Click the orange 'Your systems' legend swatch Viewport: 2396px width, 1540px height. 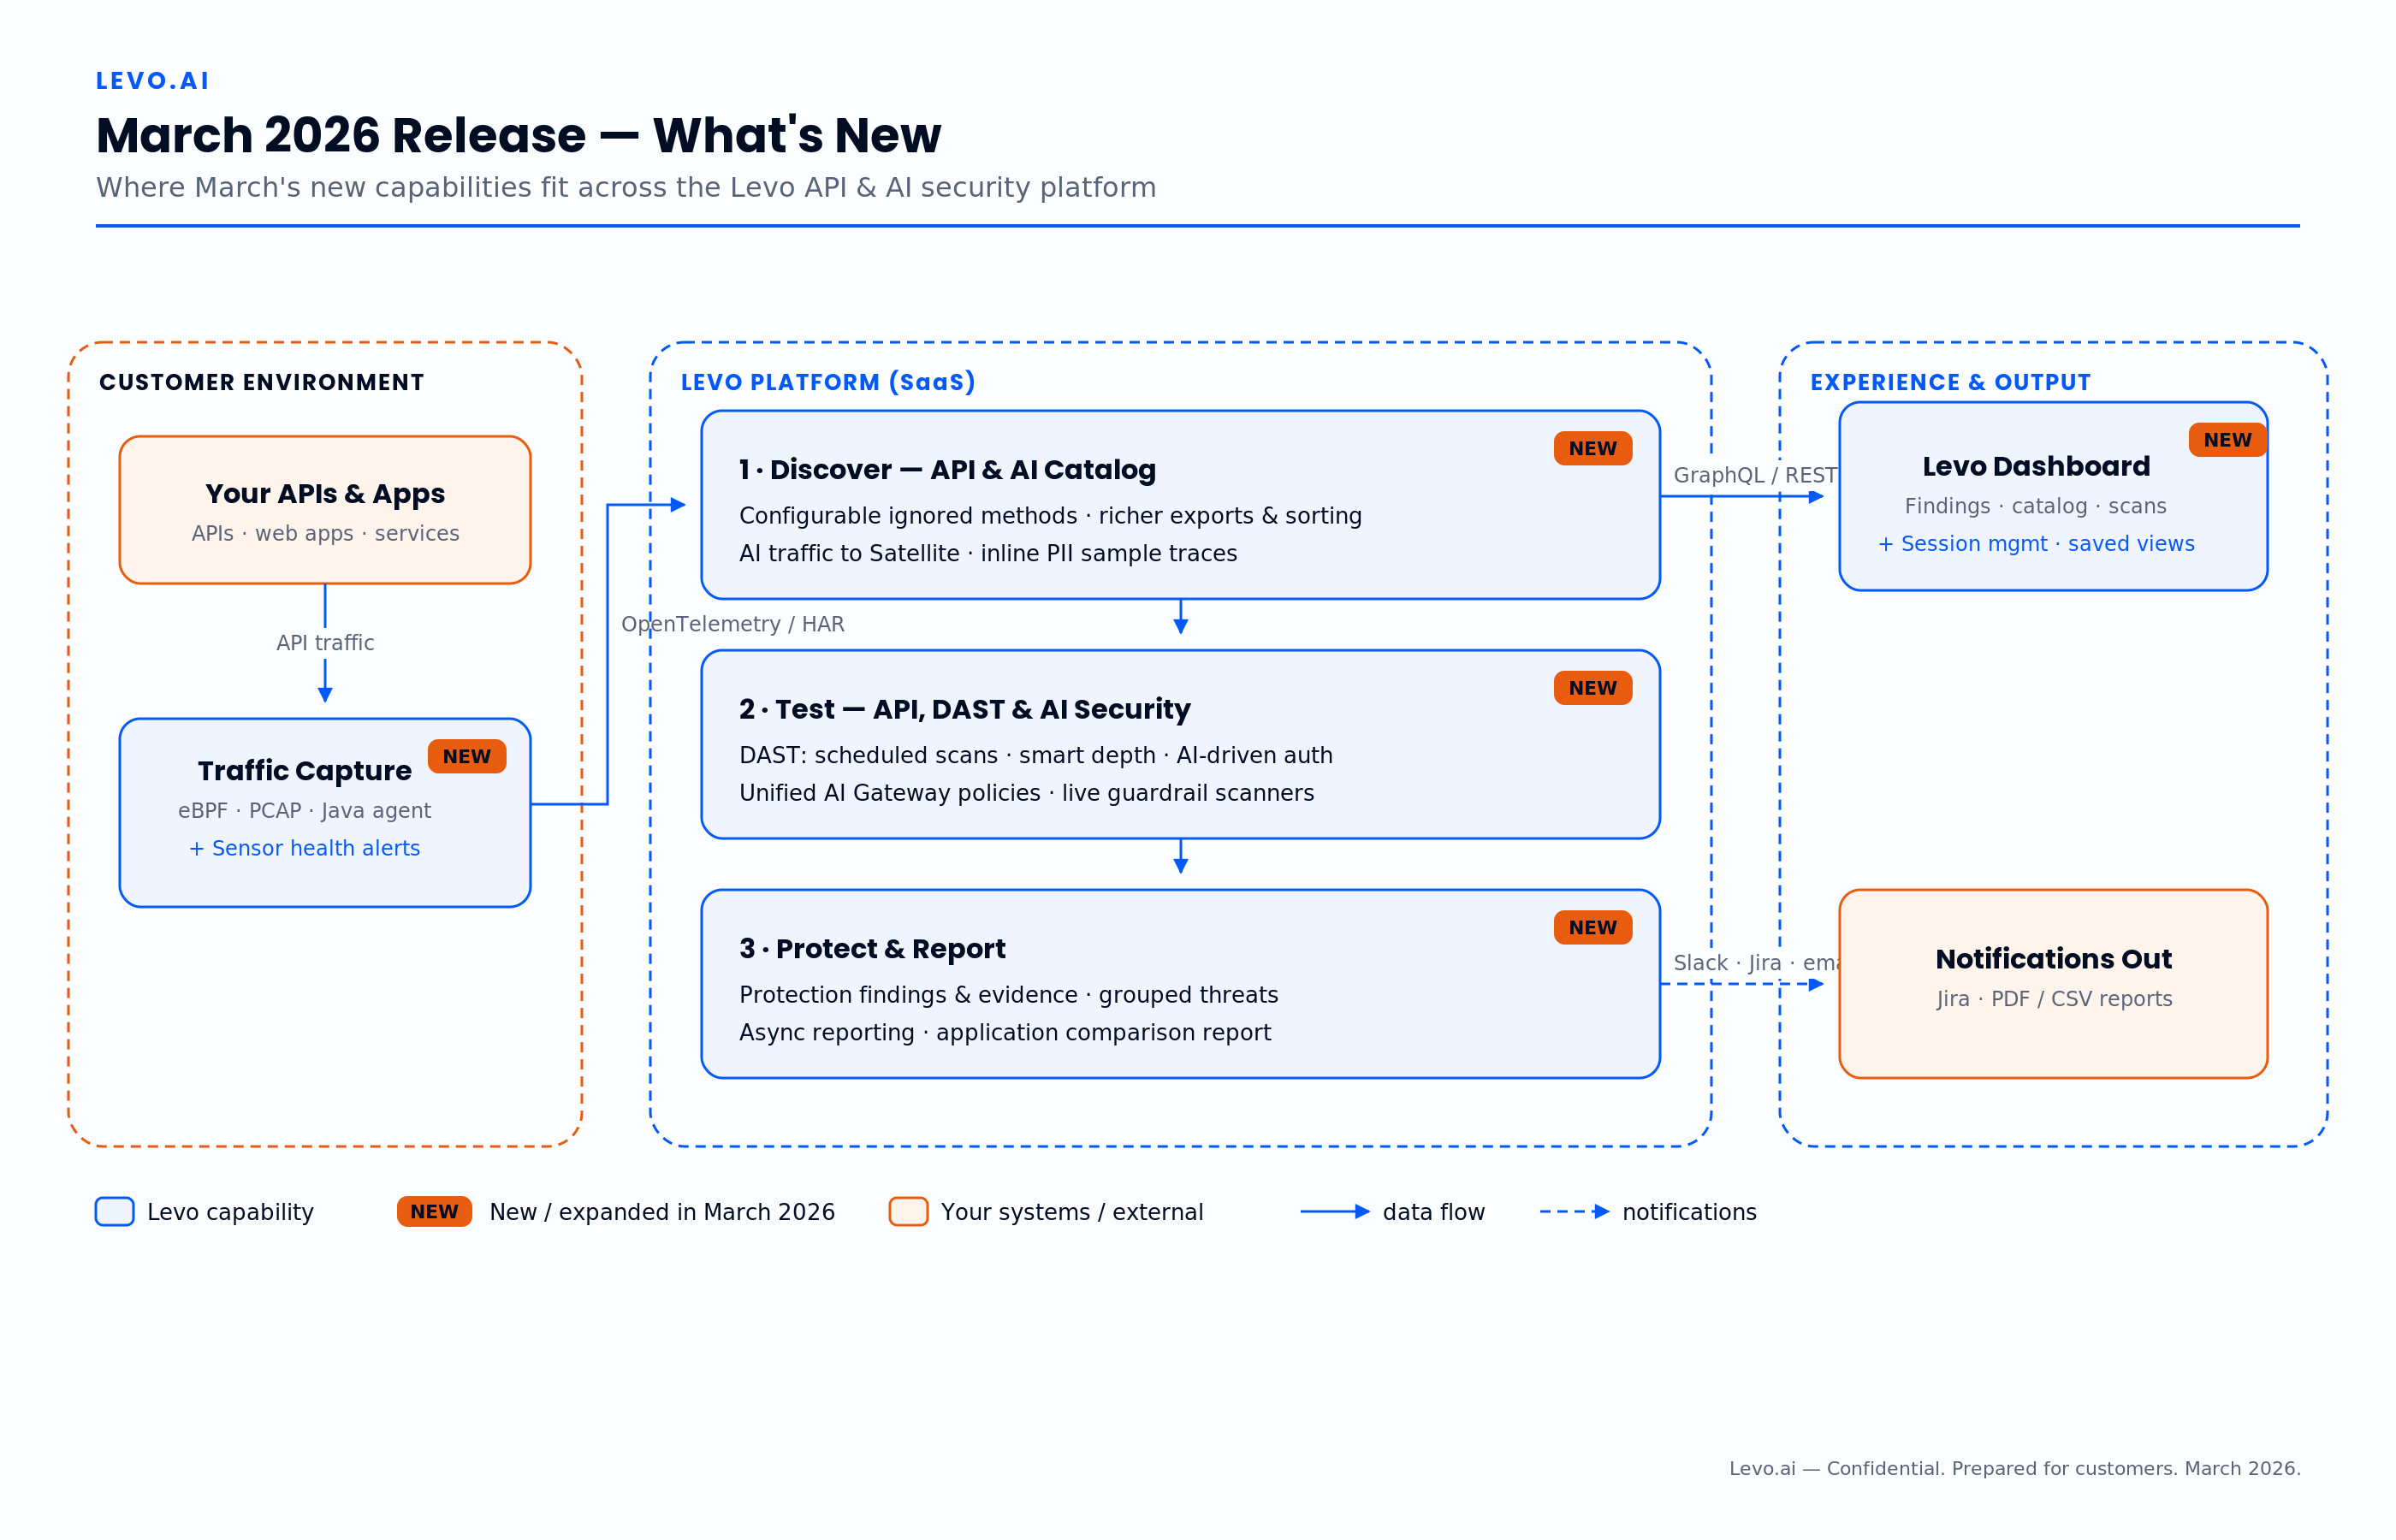pyautogui.click(x=909, y=1211)
